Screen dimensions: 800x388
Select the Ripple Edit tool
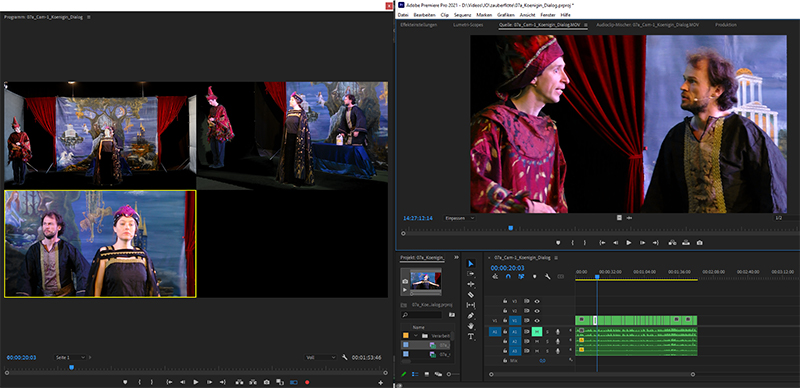470,284
